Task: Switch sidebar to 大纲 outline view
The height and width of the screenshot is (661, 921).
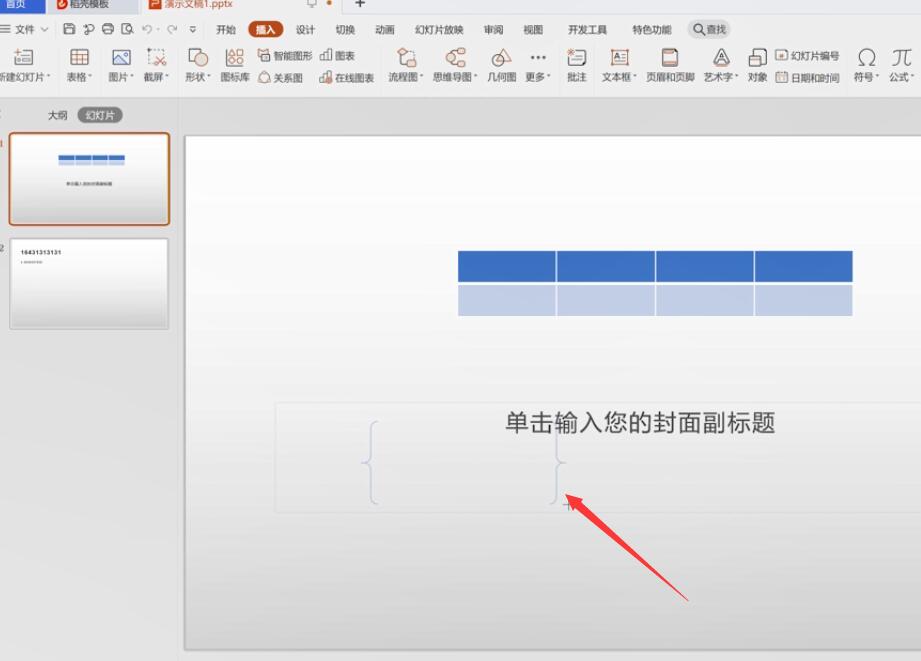Action: 58,115
